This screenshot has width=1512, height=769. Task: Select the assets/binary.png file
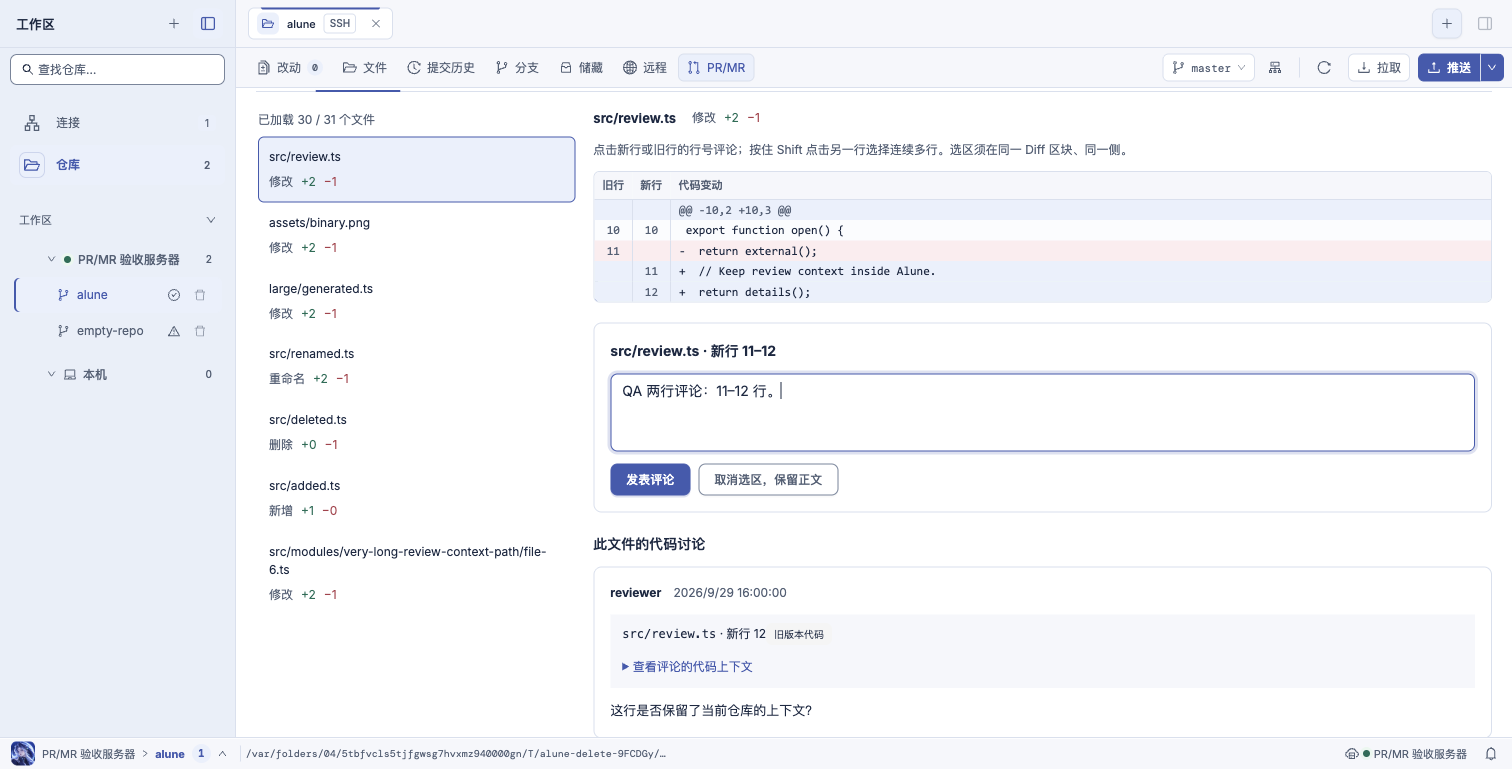416,235
